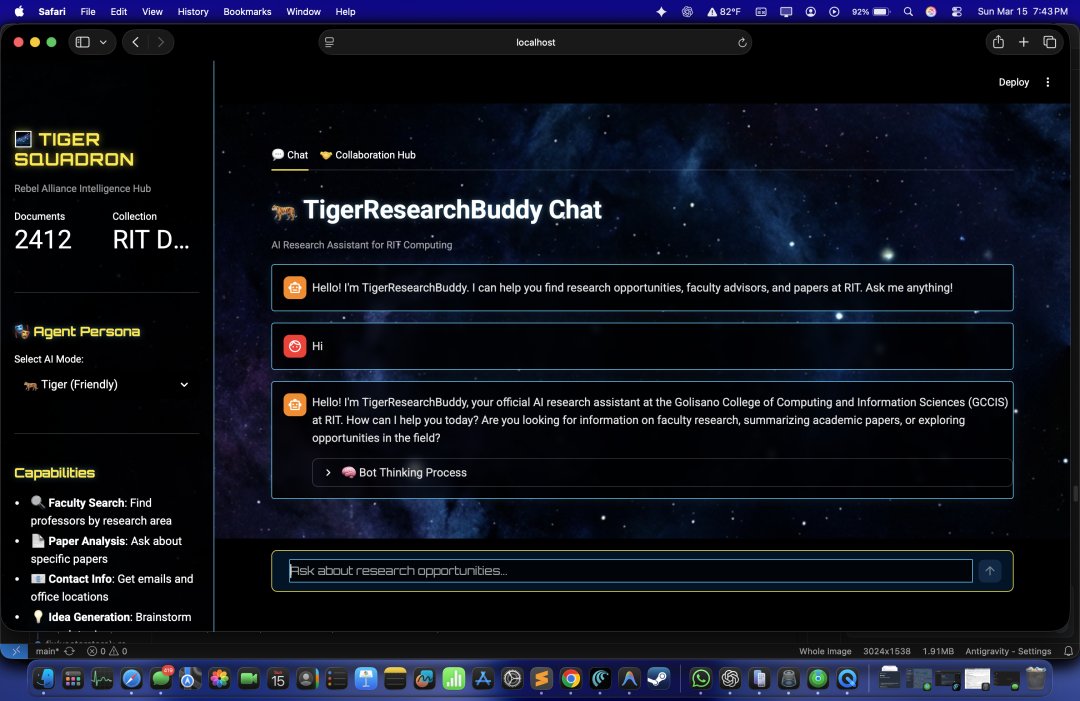Click the ChatGPT icon in the menu bar
This screenshot has width=1080, height=701.
click(x=687, y=12)
